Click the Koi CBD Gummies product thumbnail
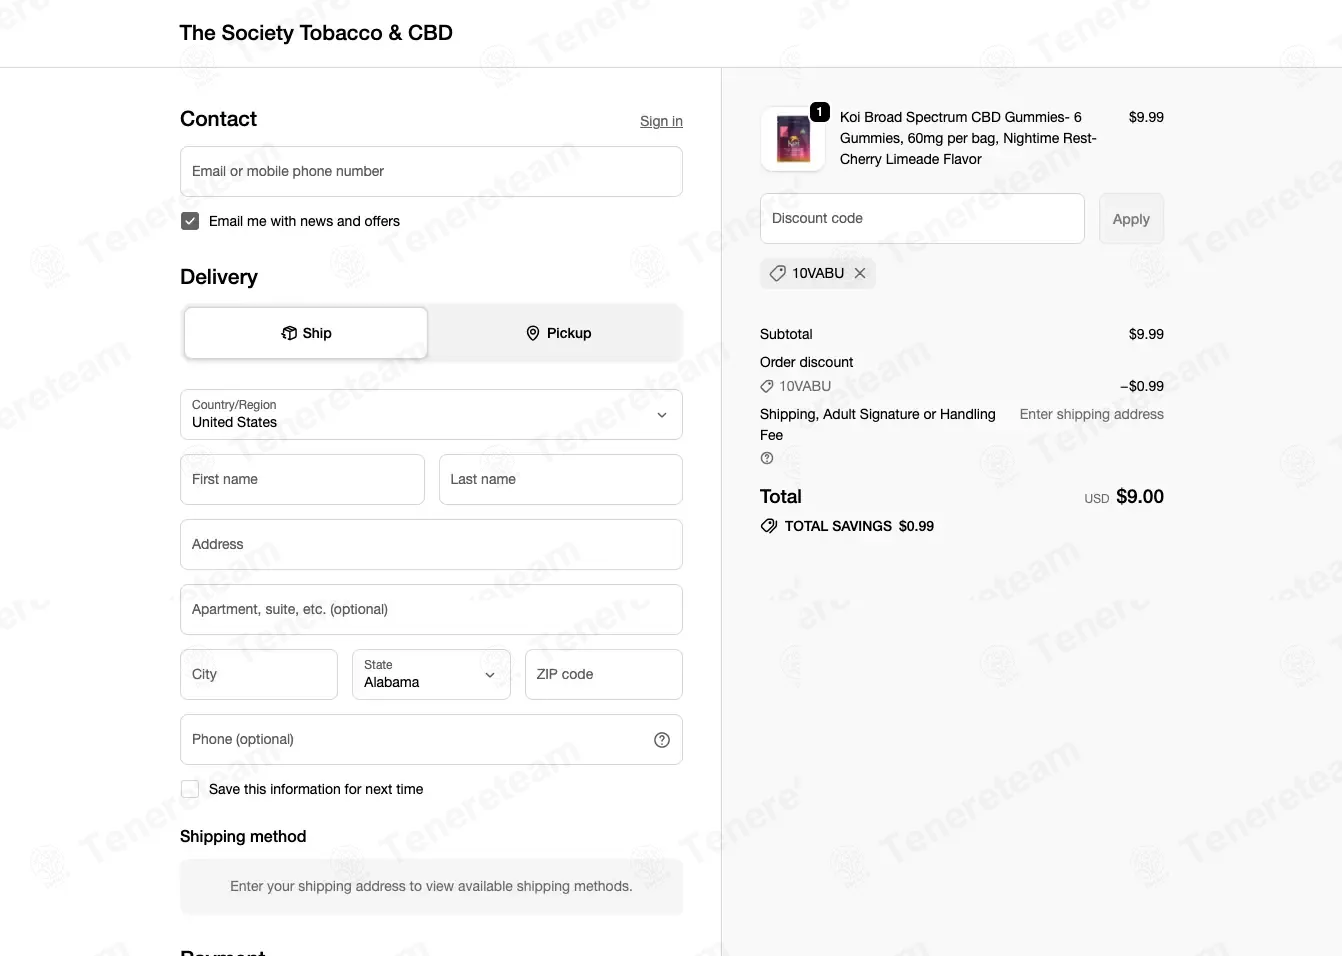The width and height of the screenshot is (1342, 956). (793, 139)
